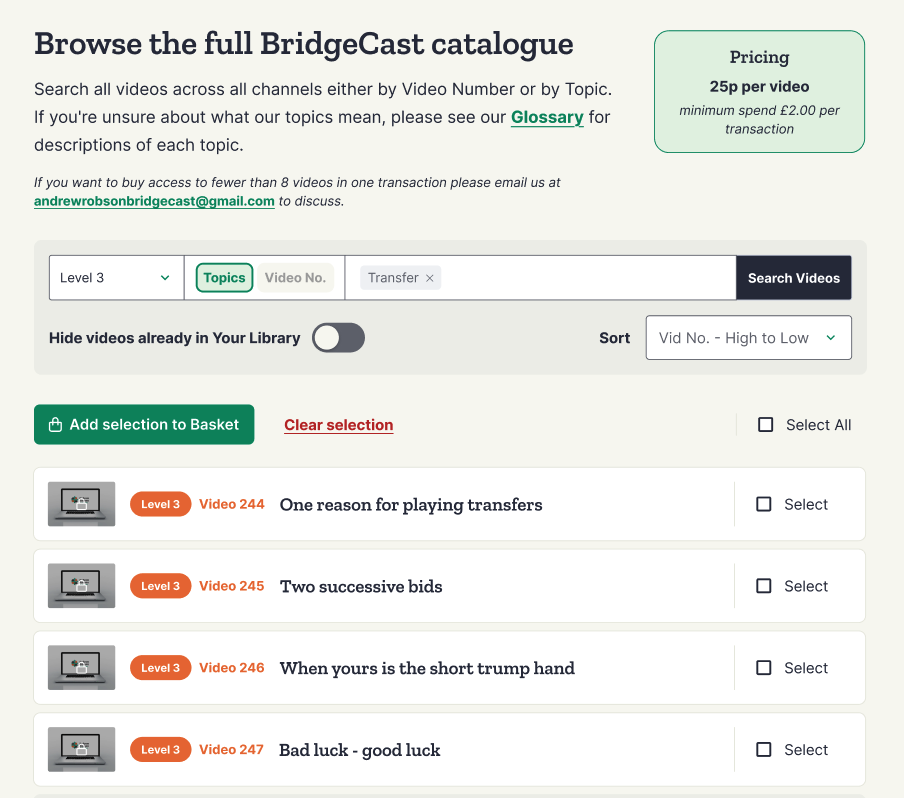Image resolution: width=904 pixels, height=798 pixels.
Task: Click the title 'Bad luck - good luck'
Action: (360, 750)
